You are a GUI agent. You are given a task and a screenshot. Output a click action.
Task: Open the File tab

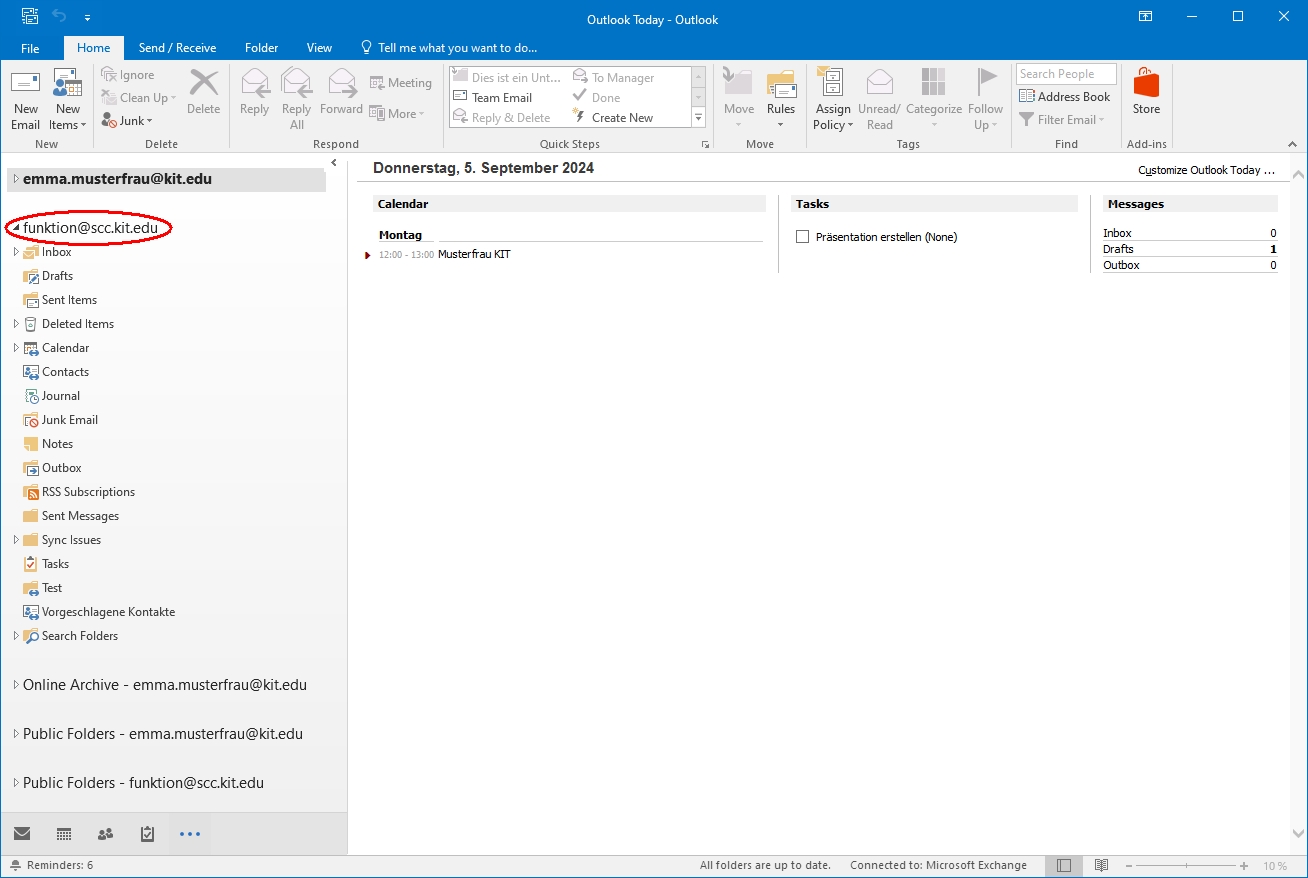[30, 48]
